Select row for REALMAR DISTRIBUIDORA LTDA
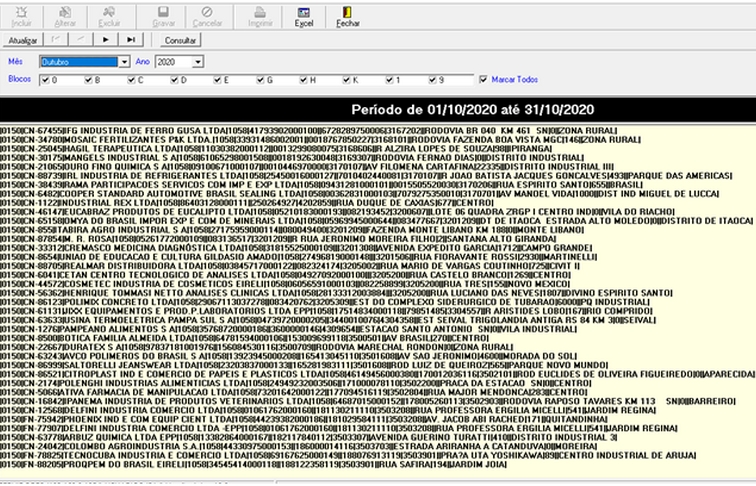The width and height of the screenshot is (756, 486). (290, 266)
